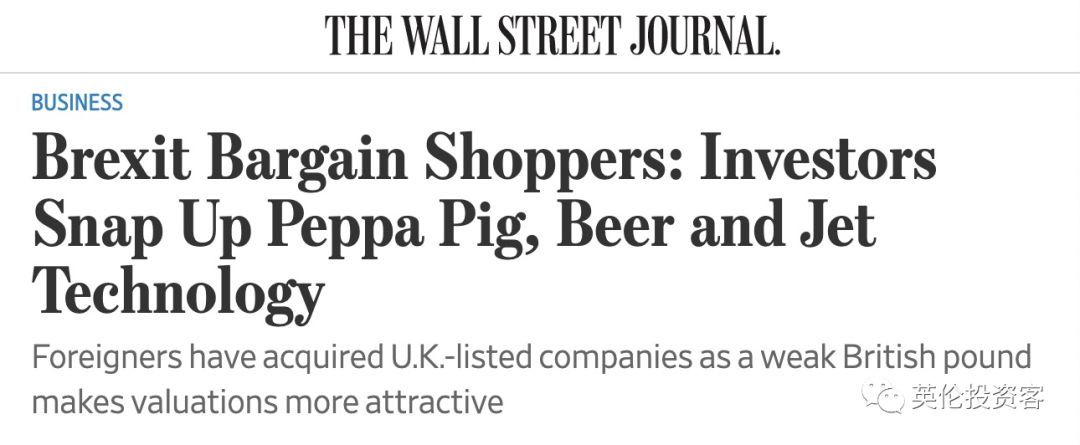The height and width of the screenshot is (445, 1080).
Task: Click the word "Technology" in the headline
Action: pyautogui.click(x=178, y=291)
